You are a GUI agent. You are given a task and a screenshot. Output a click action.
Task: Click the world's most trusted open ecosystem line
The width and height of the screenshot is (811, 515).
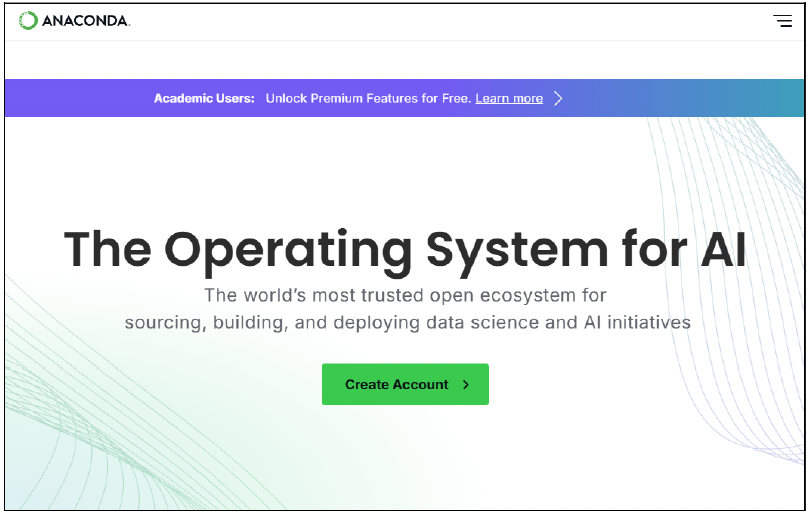tap(405, 295)
